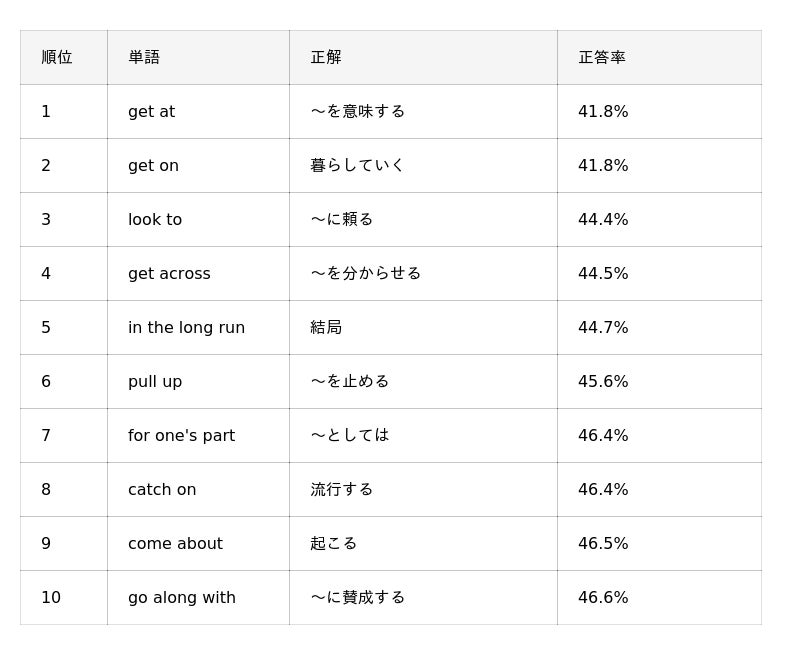This screenshot has width=800, height=655.
Task: Select the 'get on' word cell
Action: pyautogui.click(x=198, y=165)
